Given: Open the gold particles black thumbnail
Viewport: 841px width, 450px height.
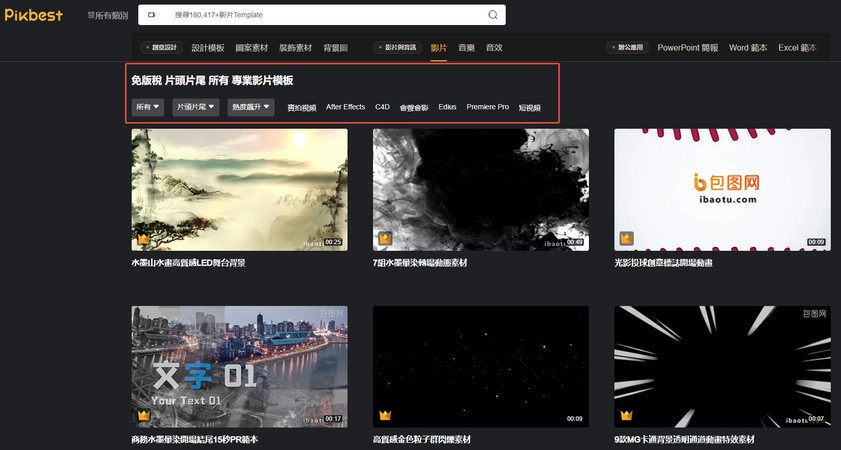Looking at the screenshot, I should (x=481, y=367).
